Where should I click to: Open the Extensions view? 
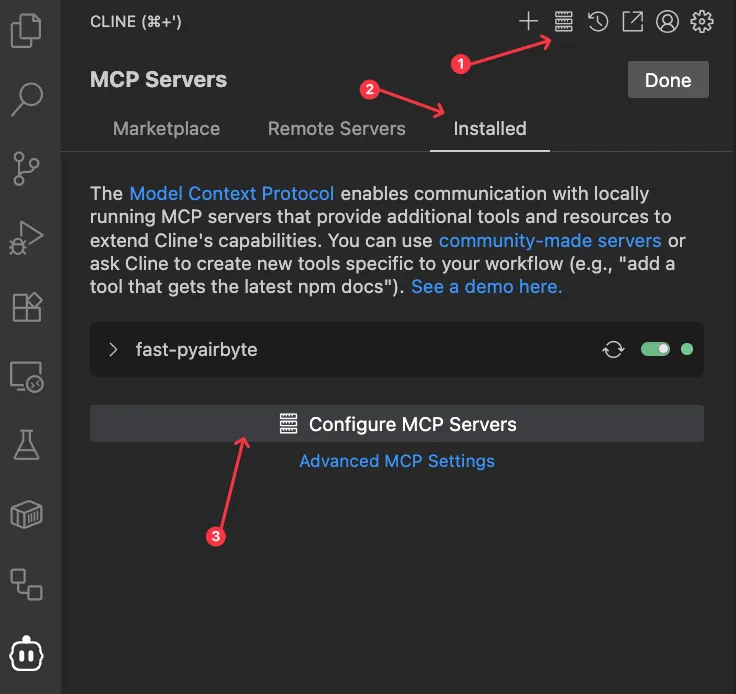point(27,307)
